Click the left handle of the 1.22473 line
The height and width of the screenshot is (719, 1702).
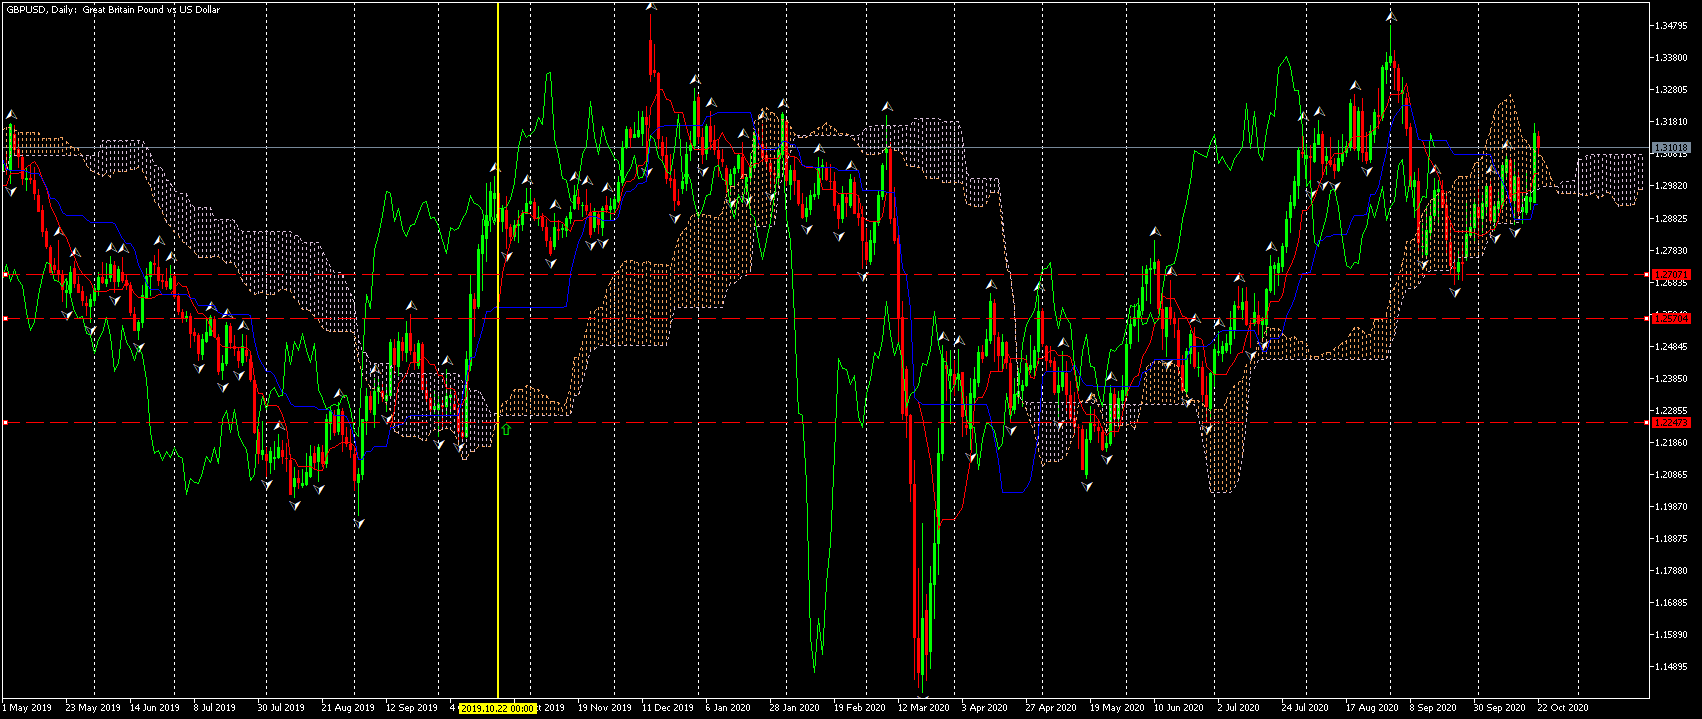pos(5,423)
